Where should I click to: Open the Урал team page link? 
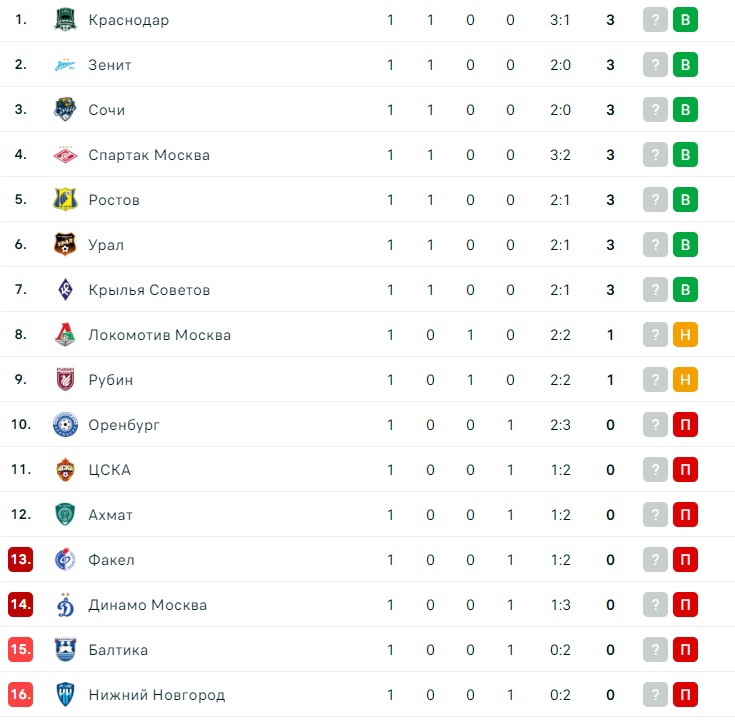[x=106, y=245]
